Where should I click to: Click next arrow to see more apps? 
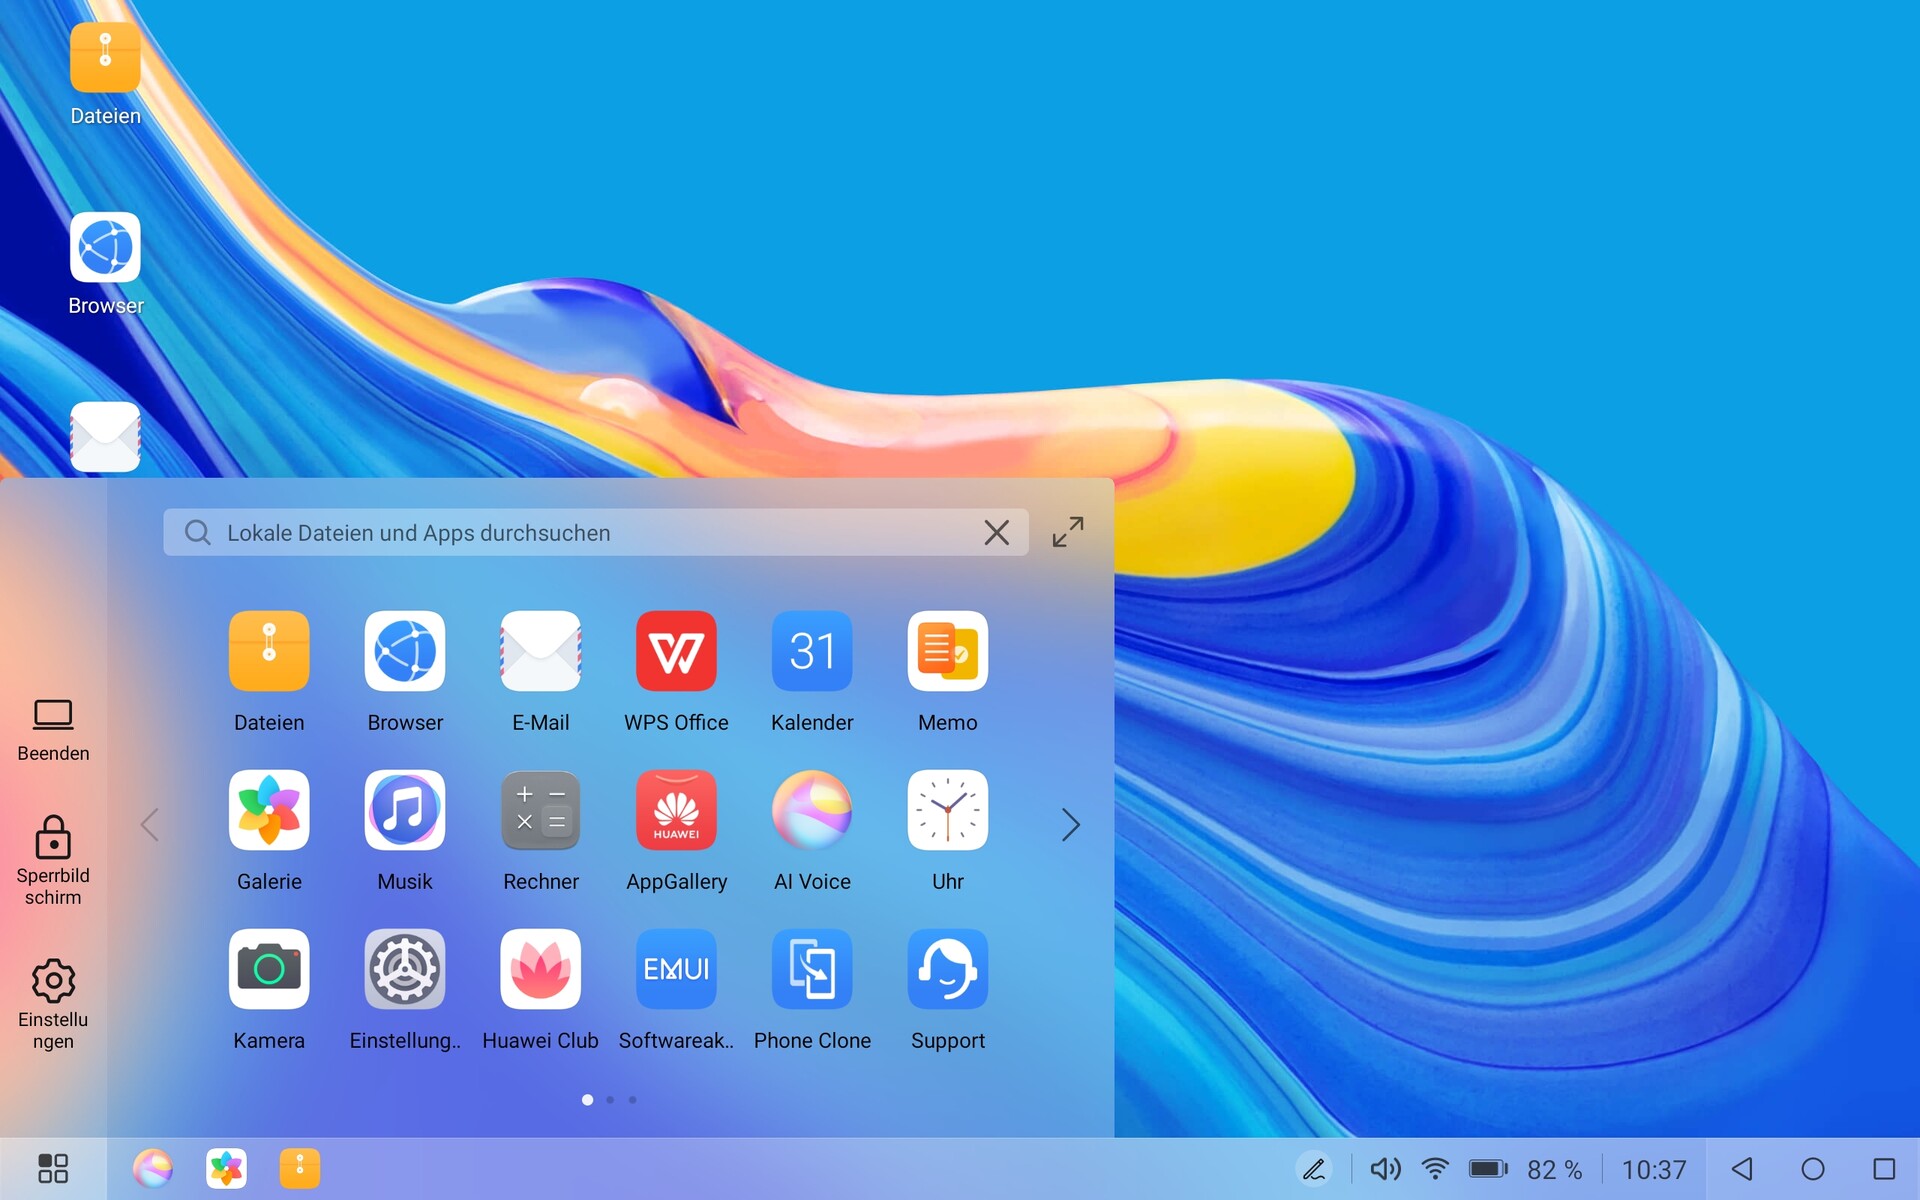click(x=1069, y=824)
